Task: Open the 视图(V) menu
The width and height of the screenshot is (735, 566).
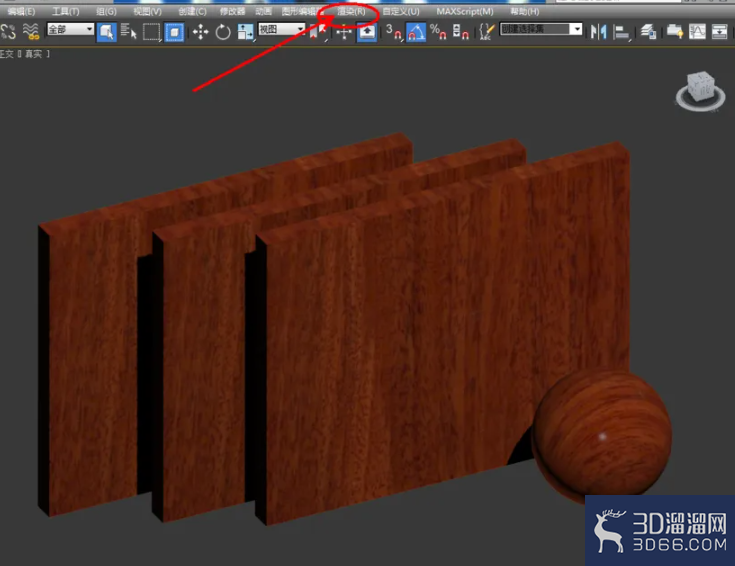Action: [148, 11]
